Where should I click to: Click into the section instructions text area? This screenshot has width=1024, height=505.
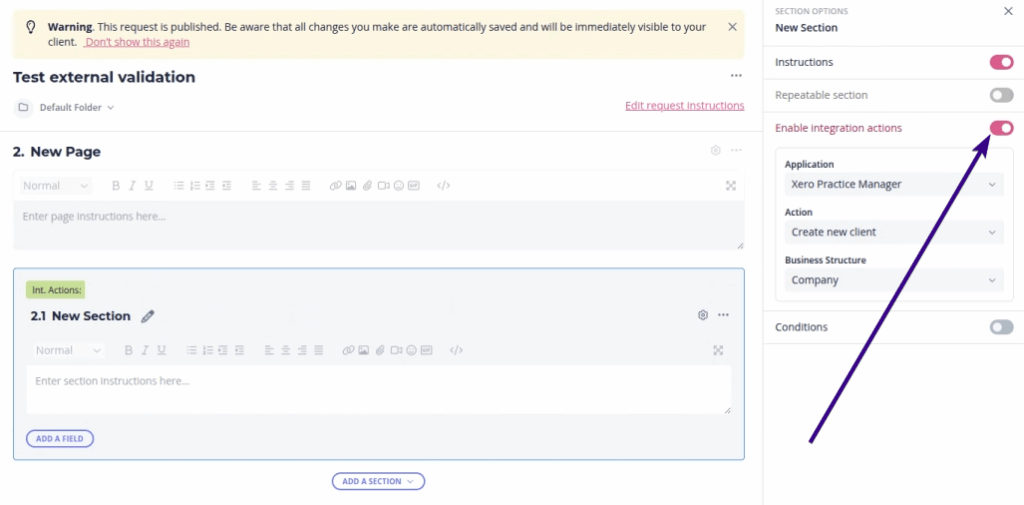378,388
